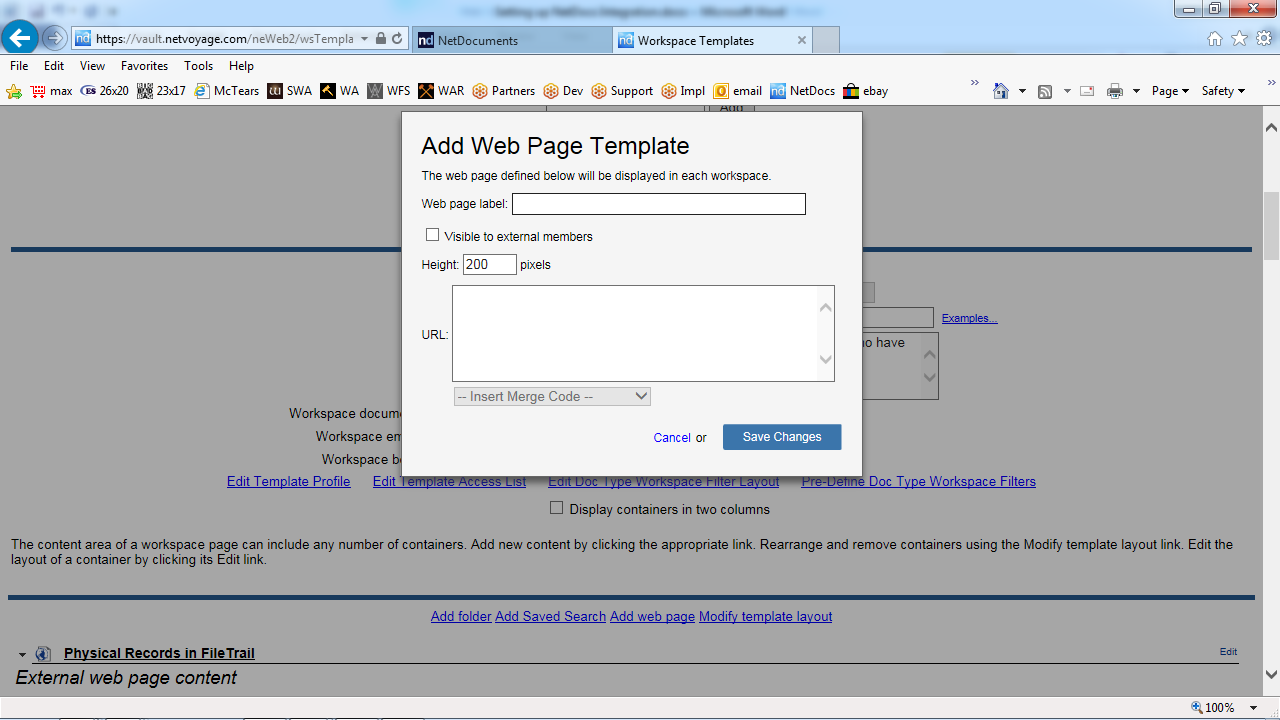The width and height of the screenshot is (1280, 720).
Task: Click the browser Back arrow button
Action: (20, 38)
